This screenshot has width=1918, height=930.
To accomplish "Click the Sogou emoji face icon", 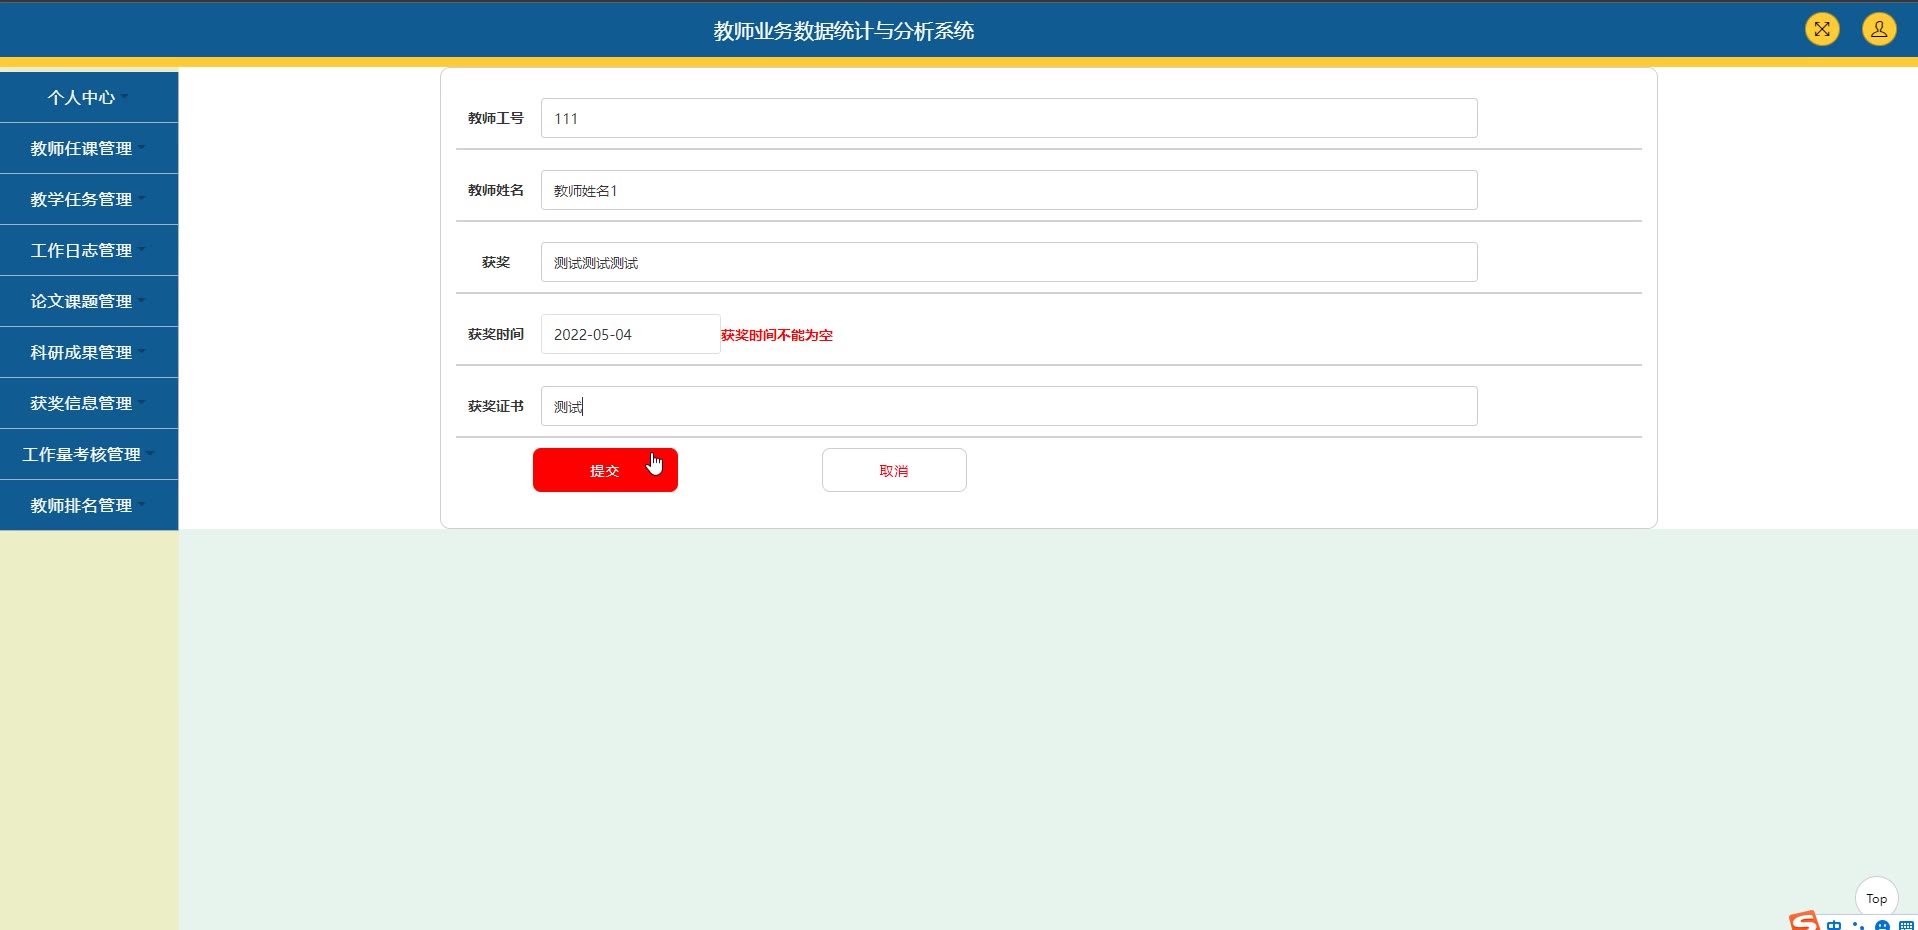I will (1882, 925).
